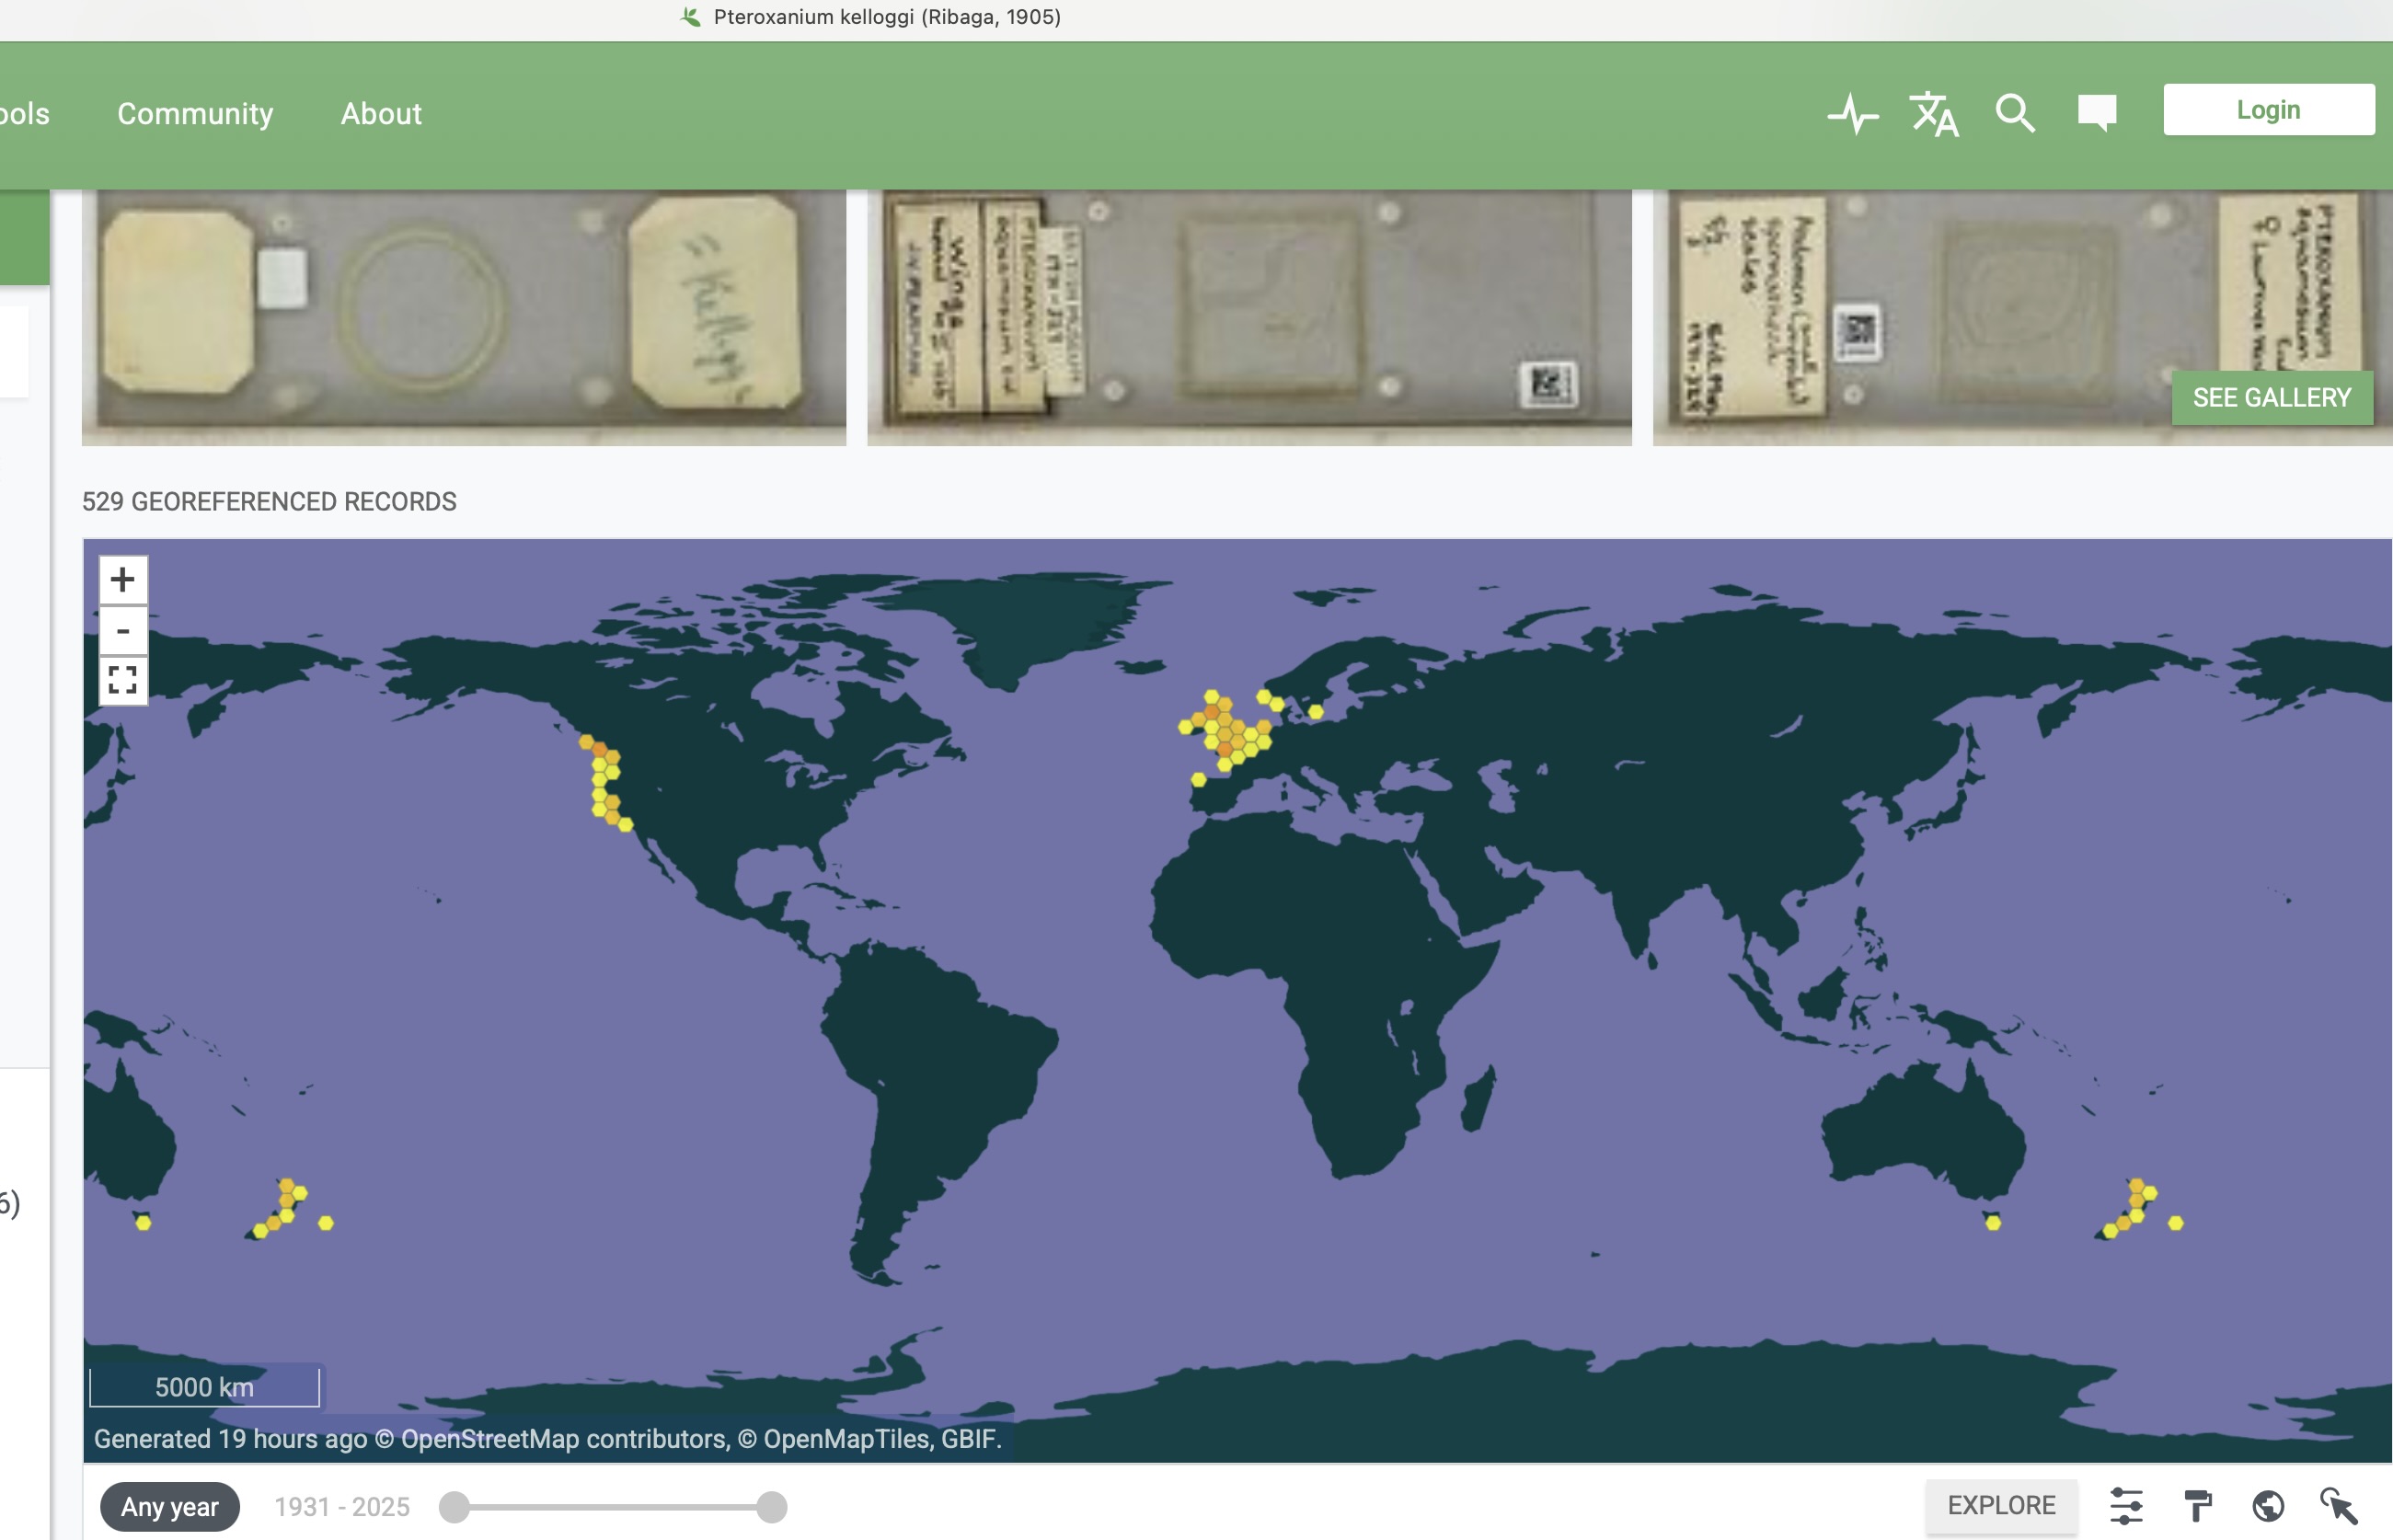This screenshot has height=1540, width=2393.
Task: Open the map filter sliders icon
Action: [2126, 1505]
